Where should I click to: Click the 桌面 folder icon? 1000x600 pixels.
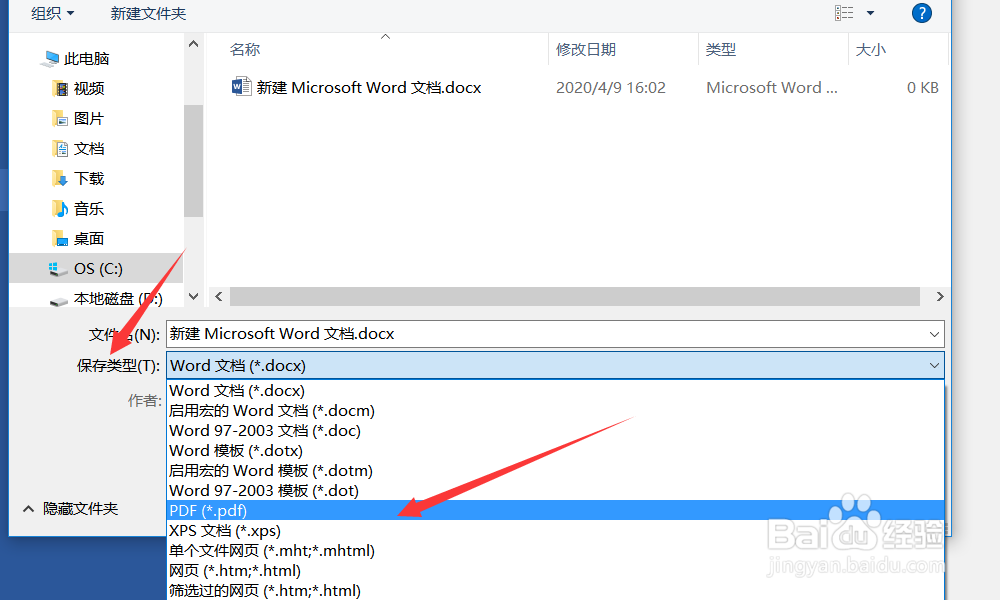click(60, 238)
